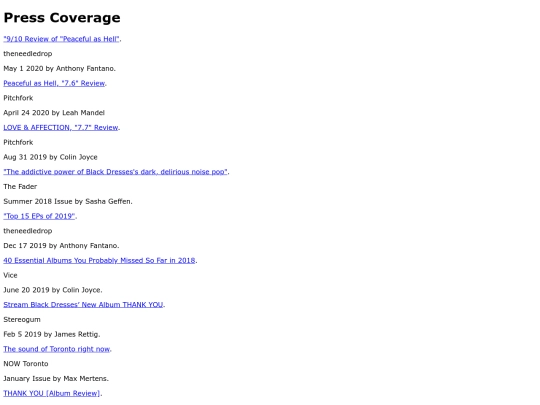Click the text April 24 2020 by Leah Mandel

54,113
